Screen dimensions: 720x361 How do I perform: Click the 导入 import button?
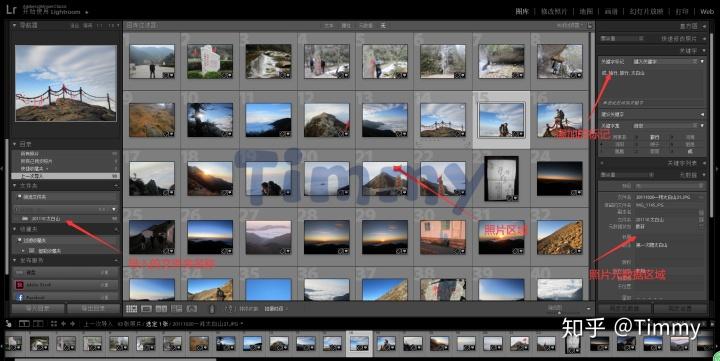38,308
